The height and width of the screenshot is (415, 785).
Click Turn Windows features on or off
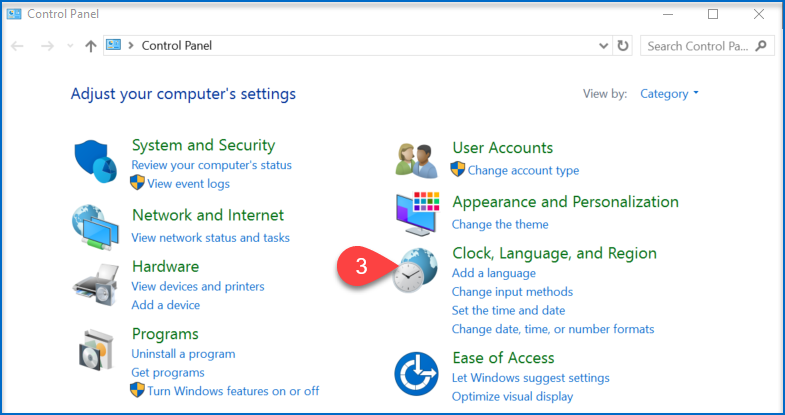(x=233, y=391)
